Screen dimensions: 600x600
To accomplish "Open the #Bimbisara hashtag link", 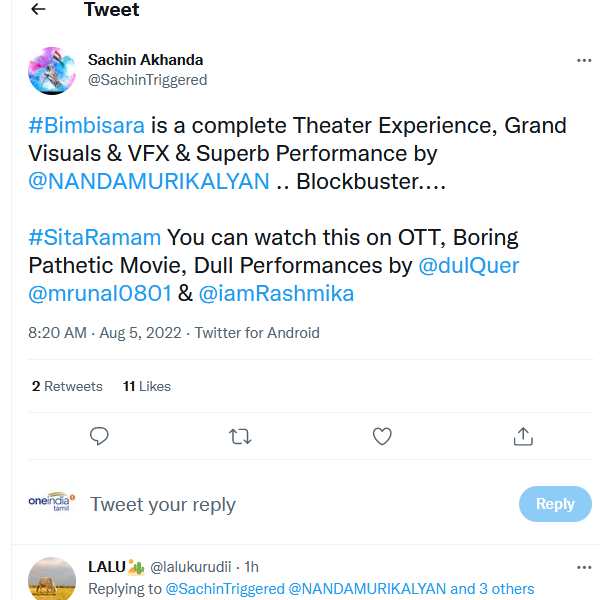I will pos(87,126).
